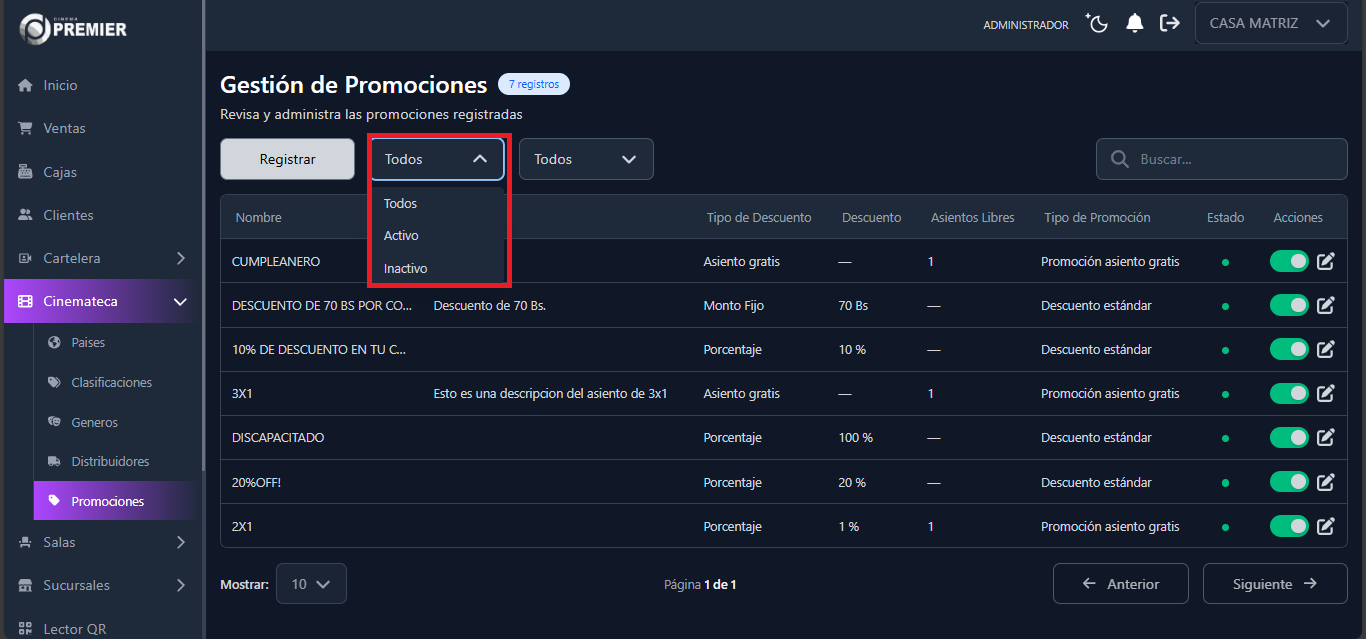Screen dimensions: 1366x639
Task: Select Inactivo from the open filter dropdown
Action: coord(405,268)
